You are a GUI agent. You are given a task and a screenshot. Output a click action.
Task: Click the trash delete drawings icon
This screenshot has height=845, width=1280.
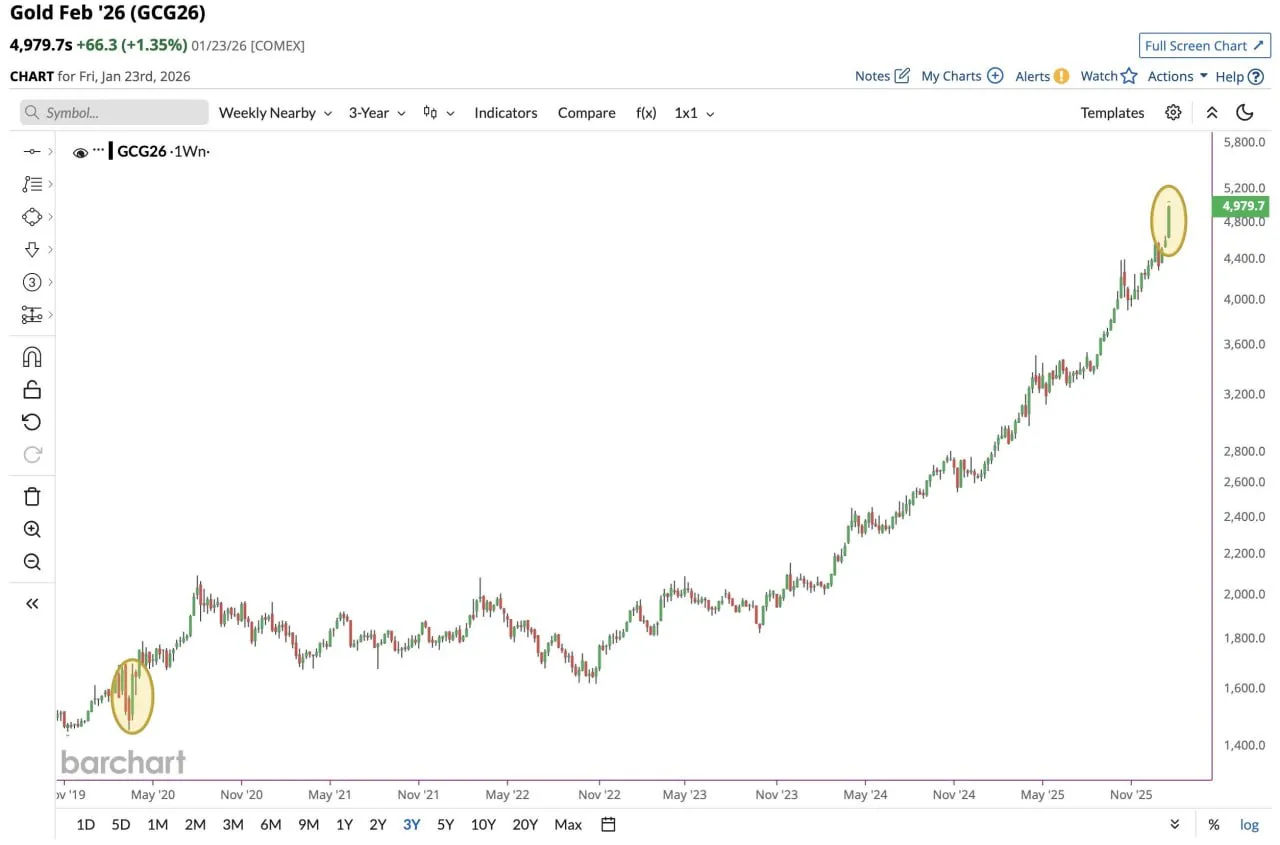coord(32,496)
